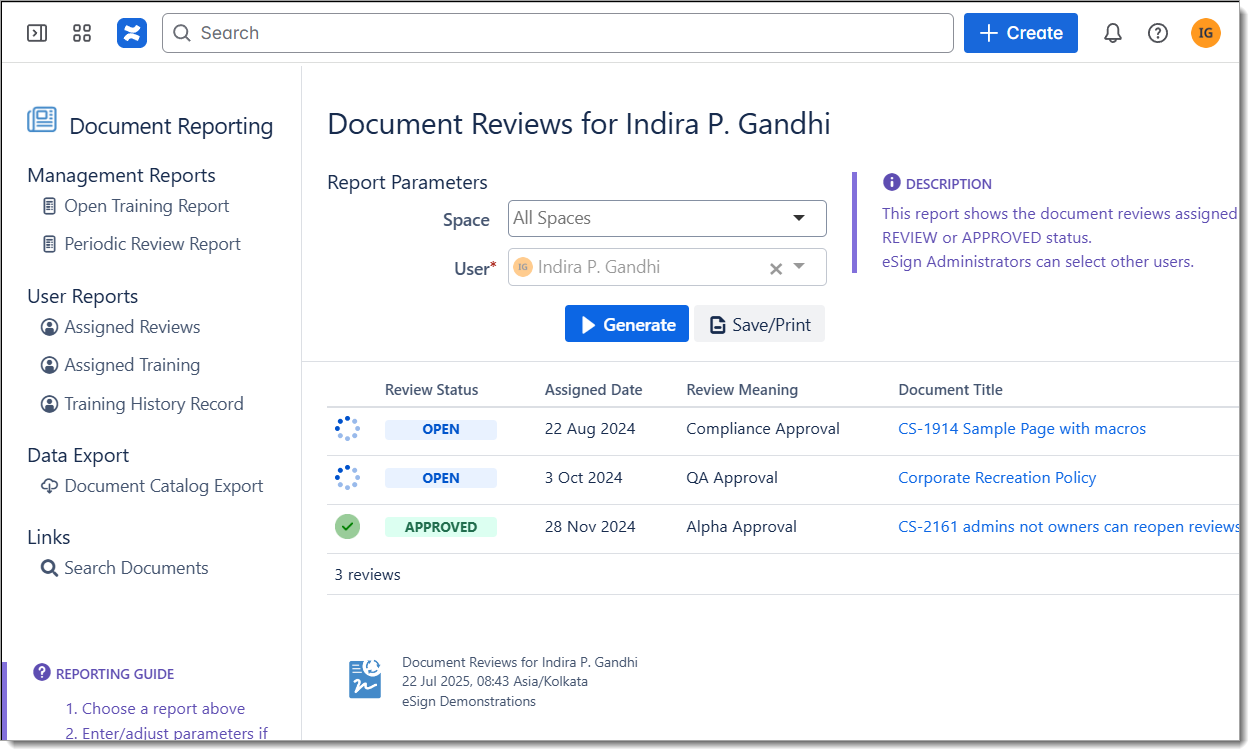Screen dimensions: 1255x756
Task: Click the description info icon
Action: coord(892,183)
